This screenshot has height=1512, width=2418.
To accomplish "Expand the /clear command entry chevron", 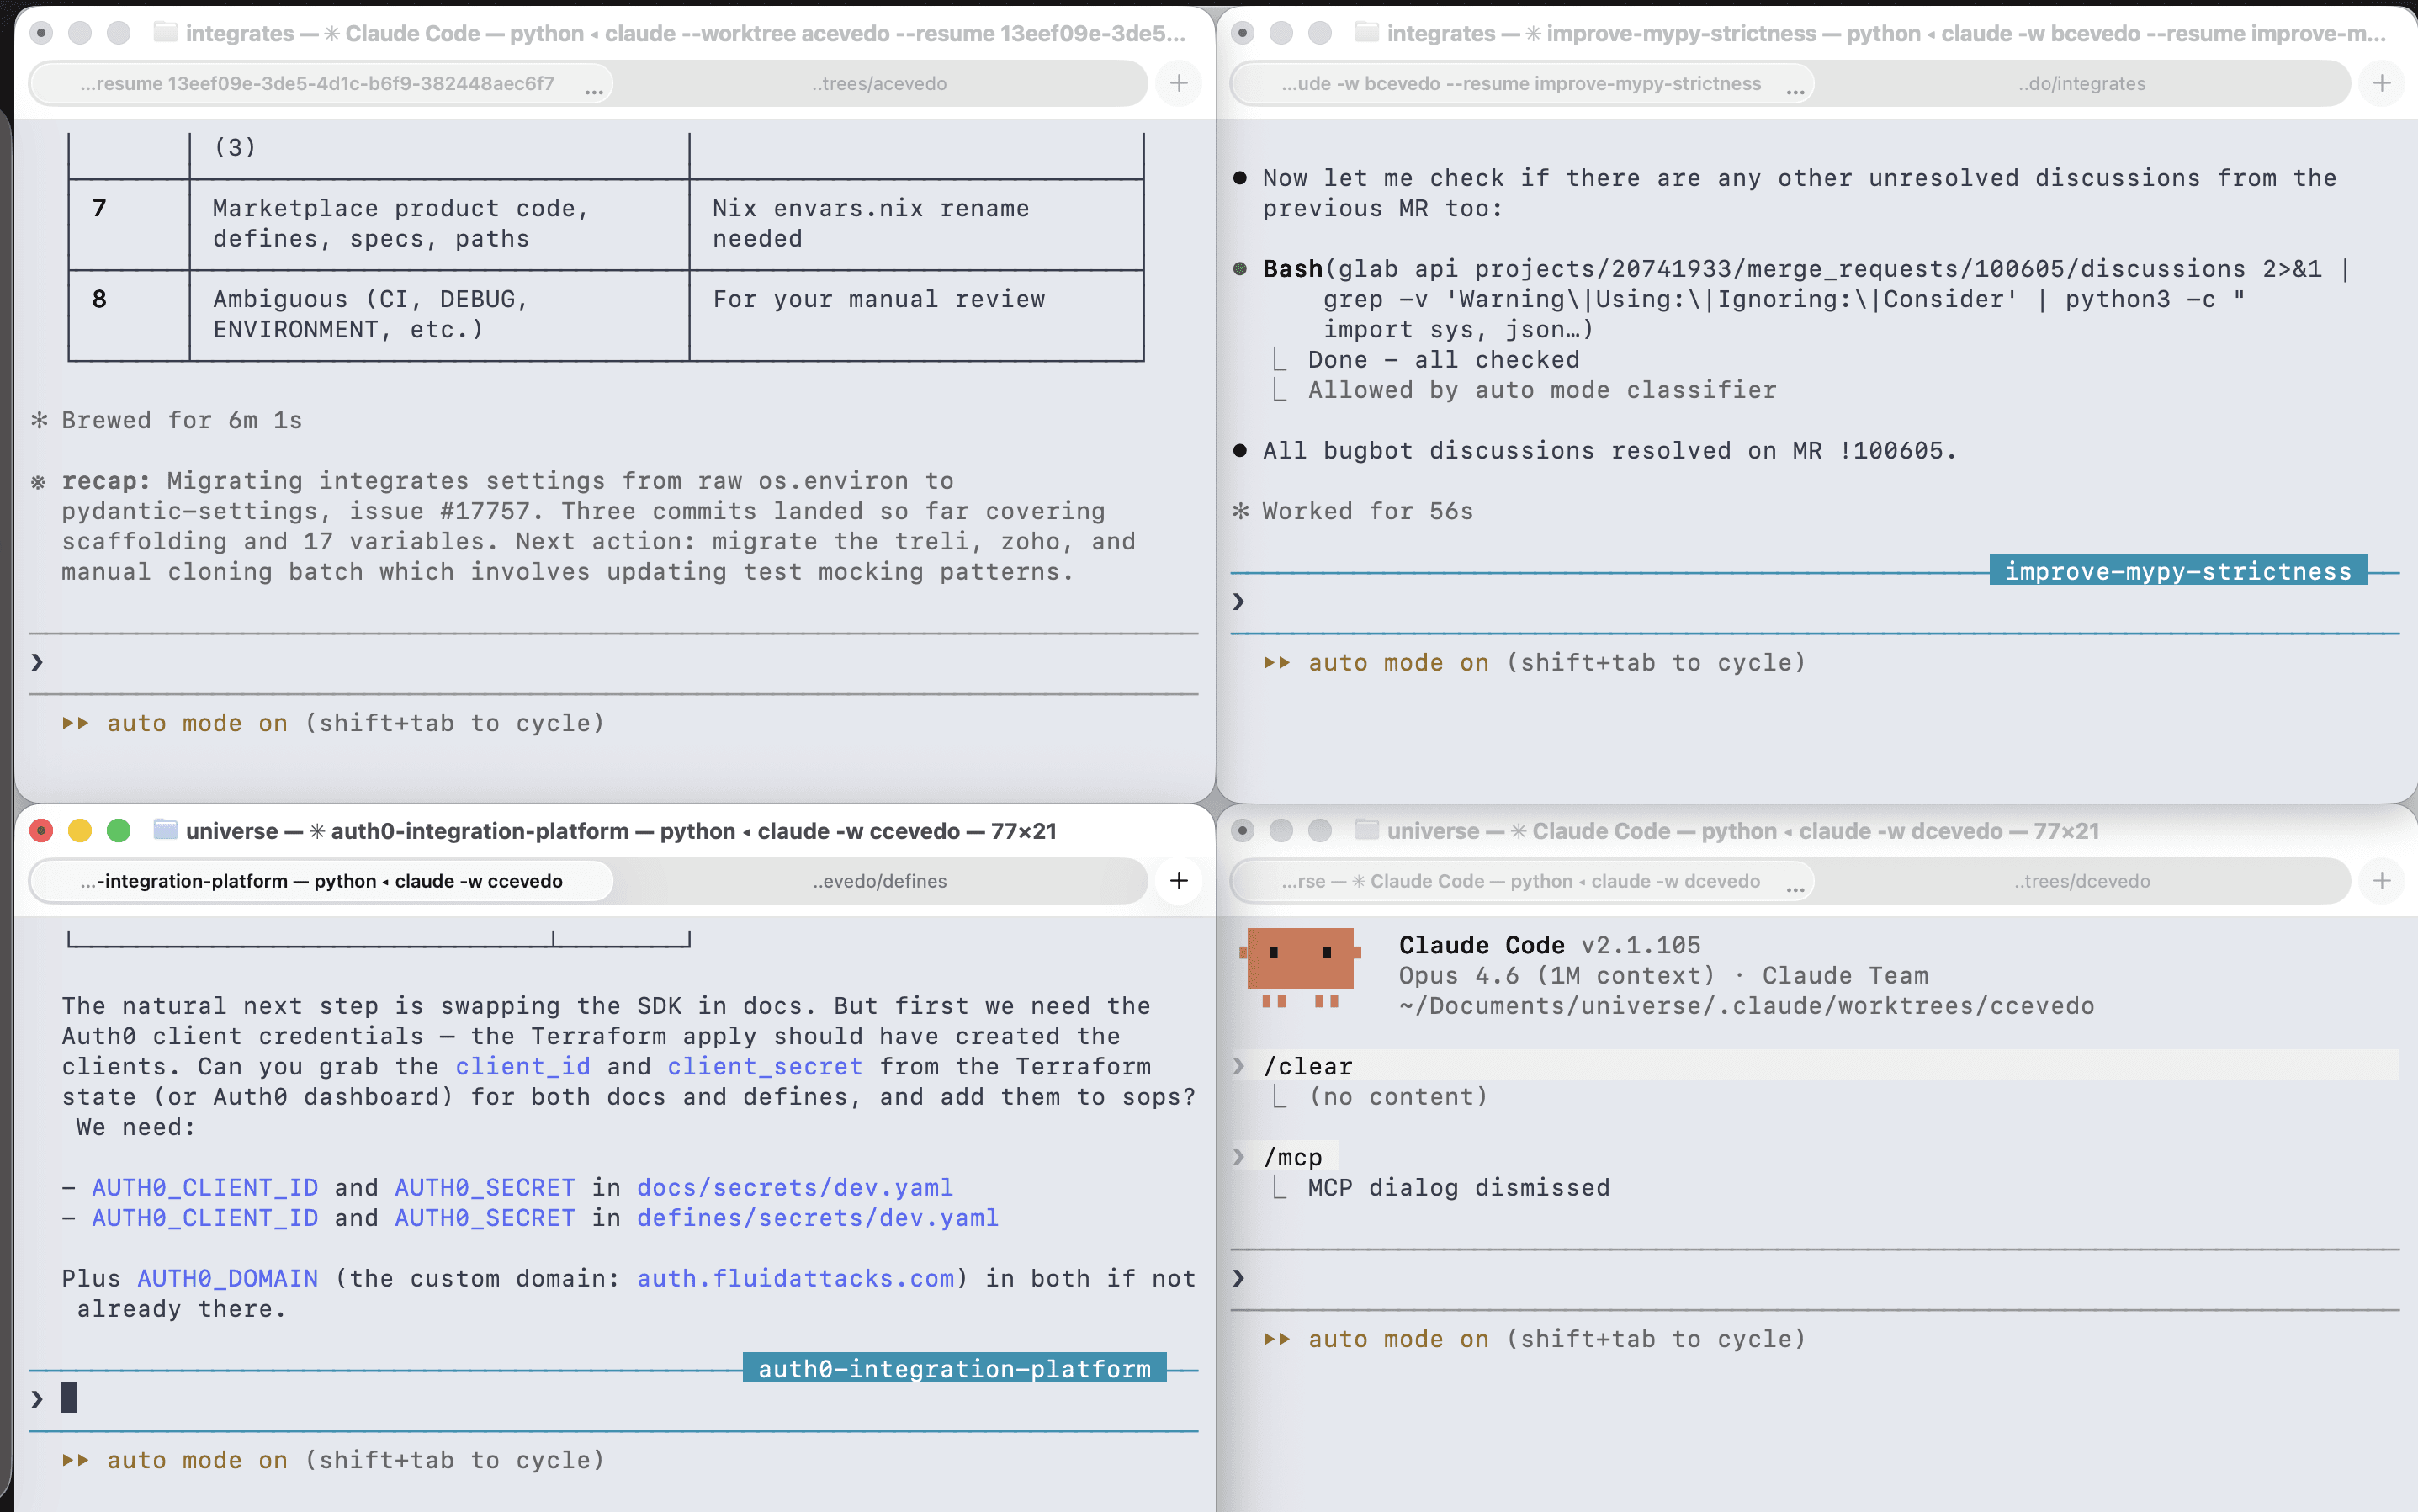I will [x=1239, y=1066].
